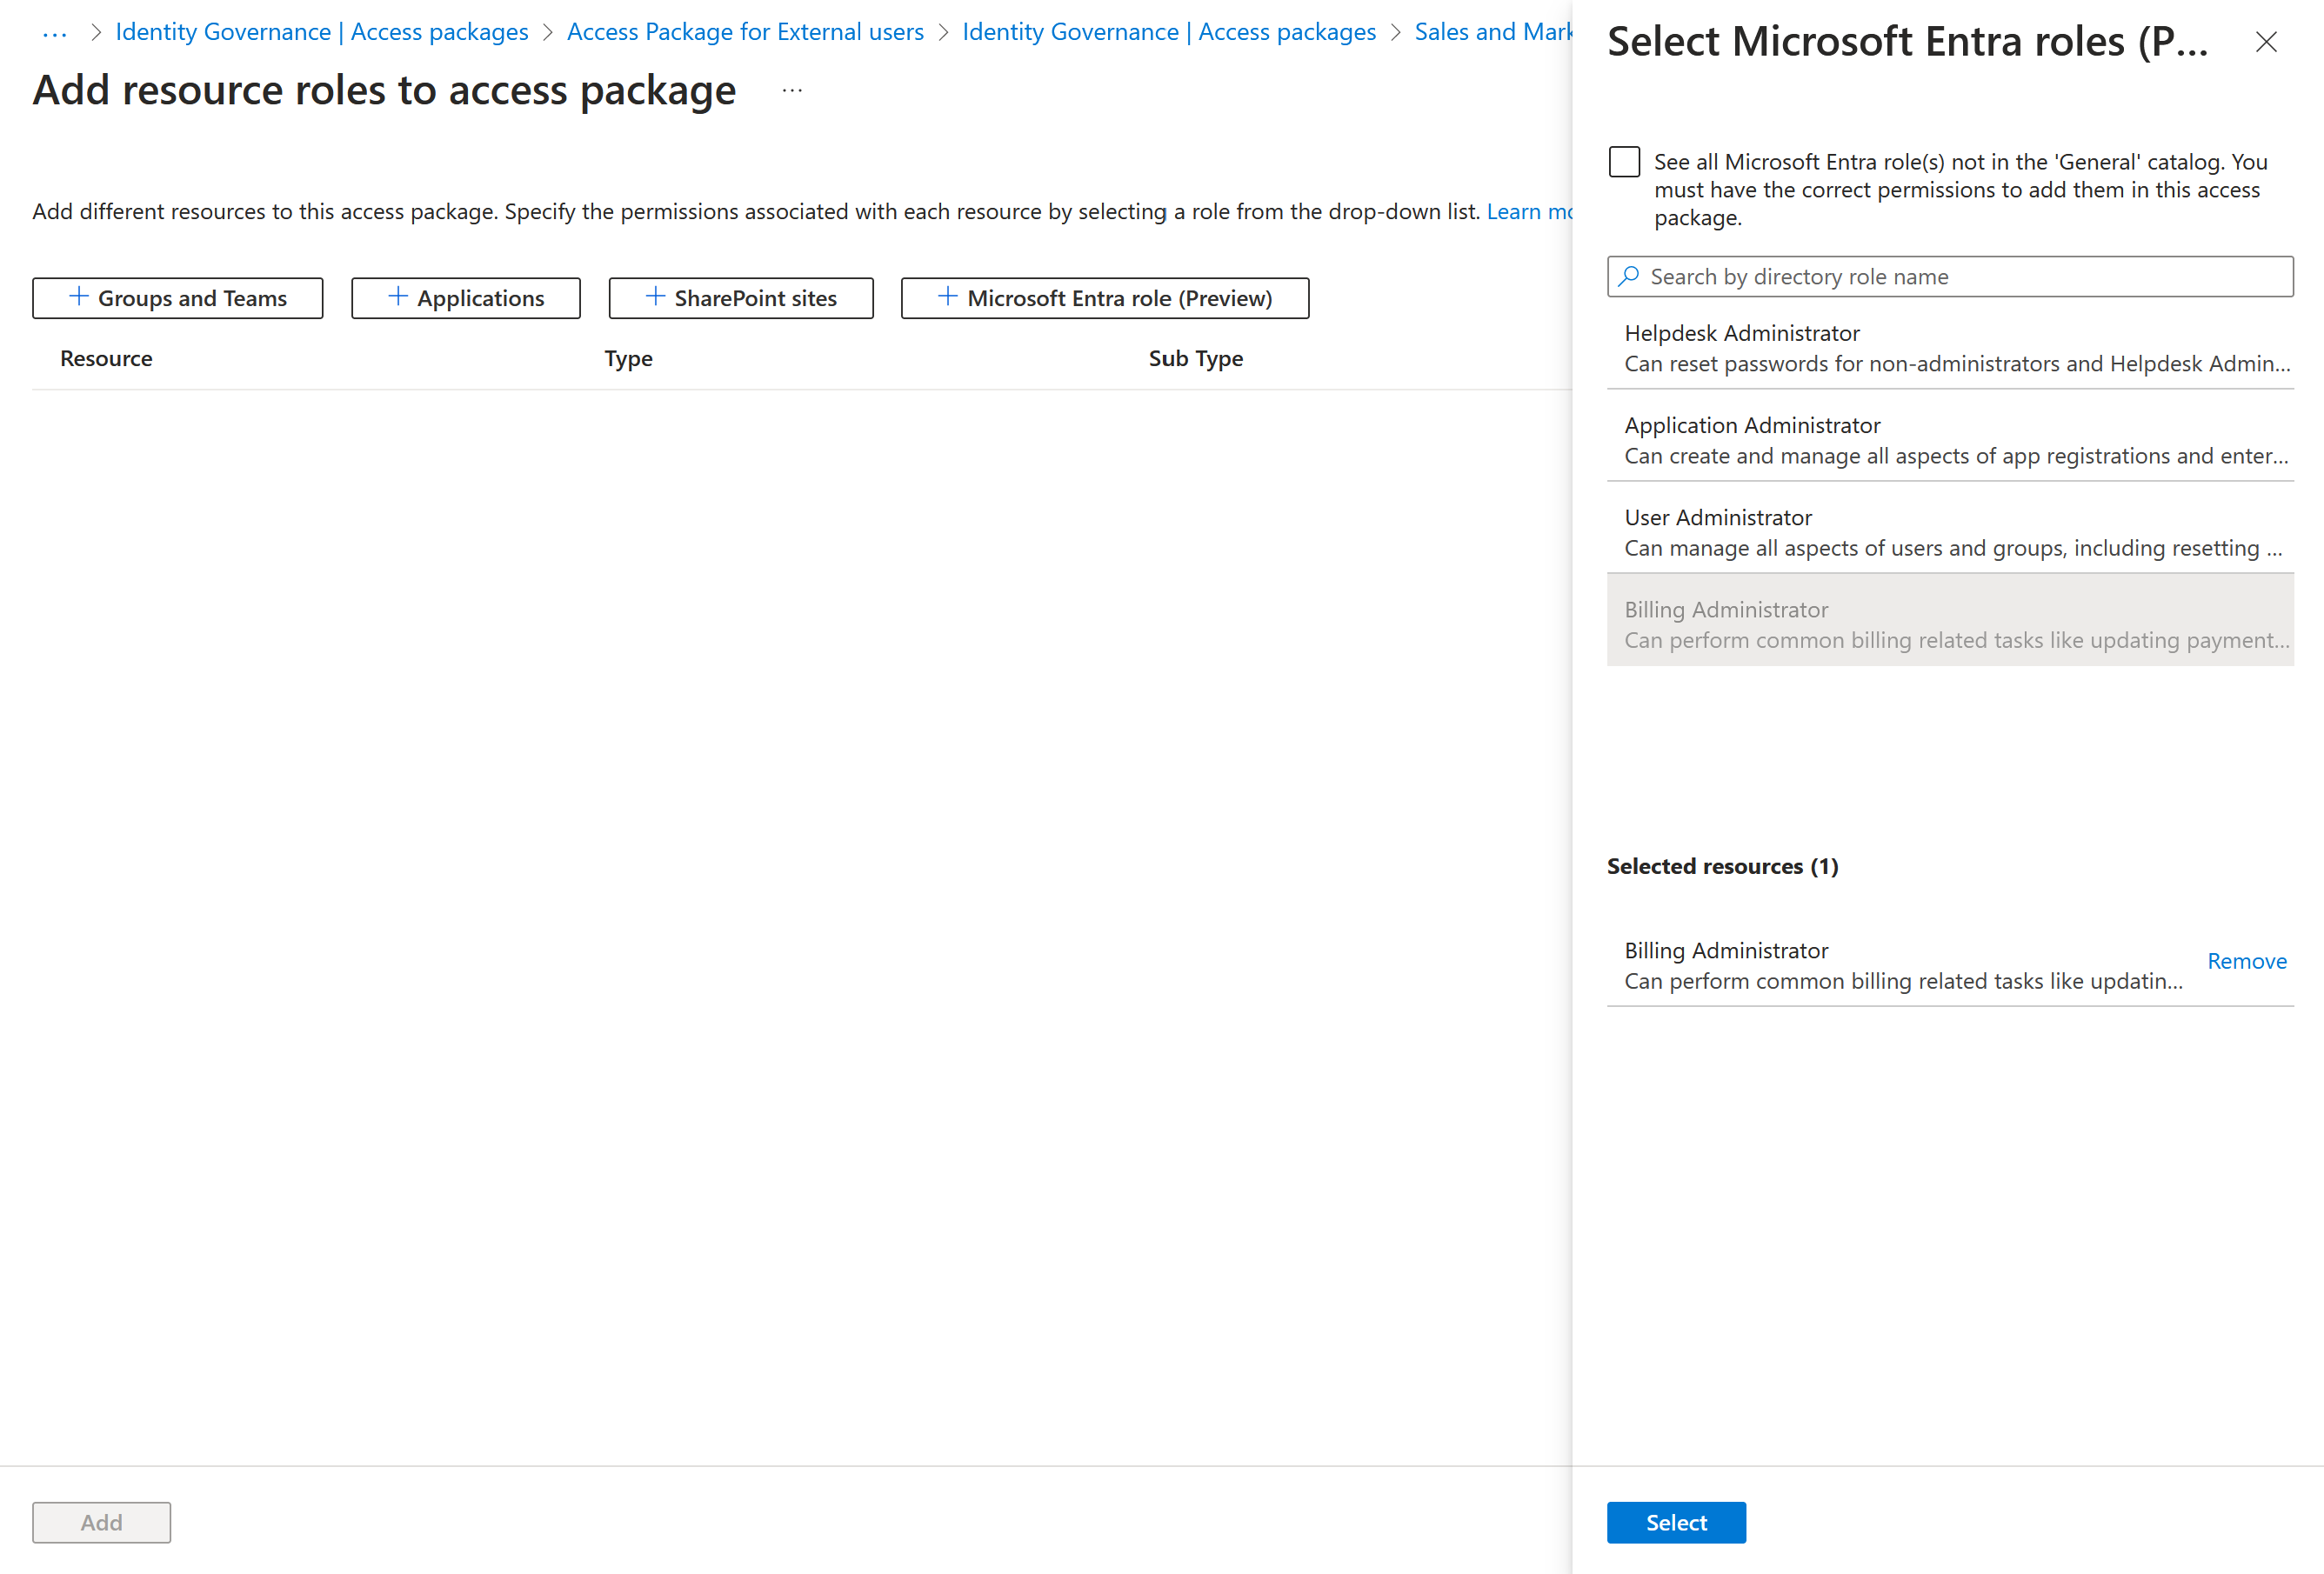2324x1574 pixels.
Task: Click the Add button at bottom left
Action: 100,1521
